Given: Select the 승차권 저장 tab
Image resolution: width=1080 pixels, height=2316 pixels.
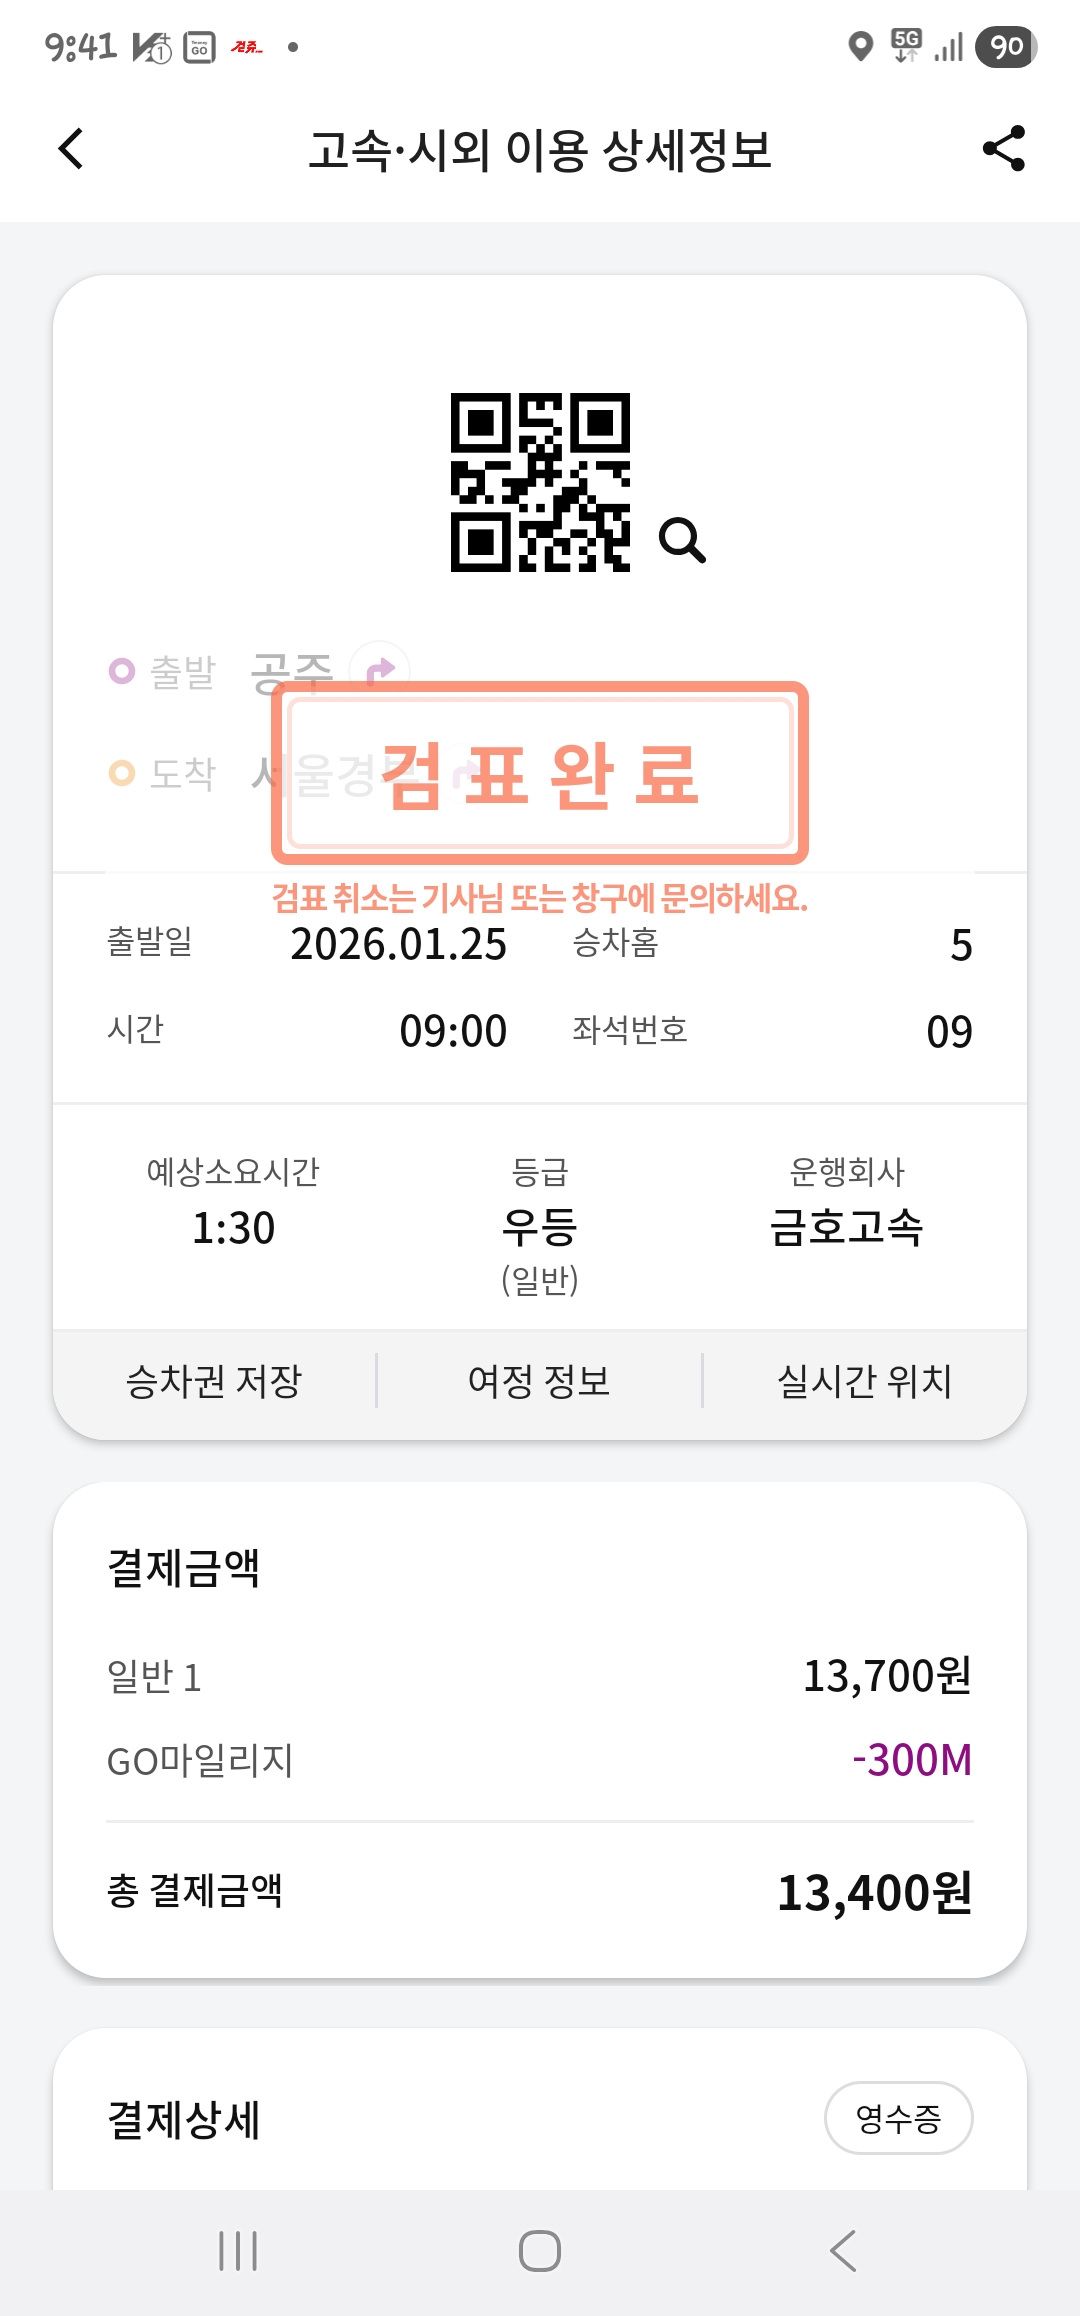Looking at the screenshot, I should (x=214, y=1381).
